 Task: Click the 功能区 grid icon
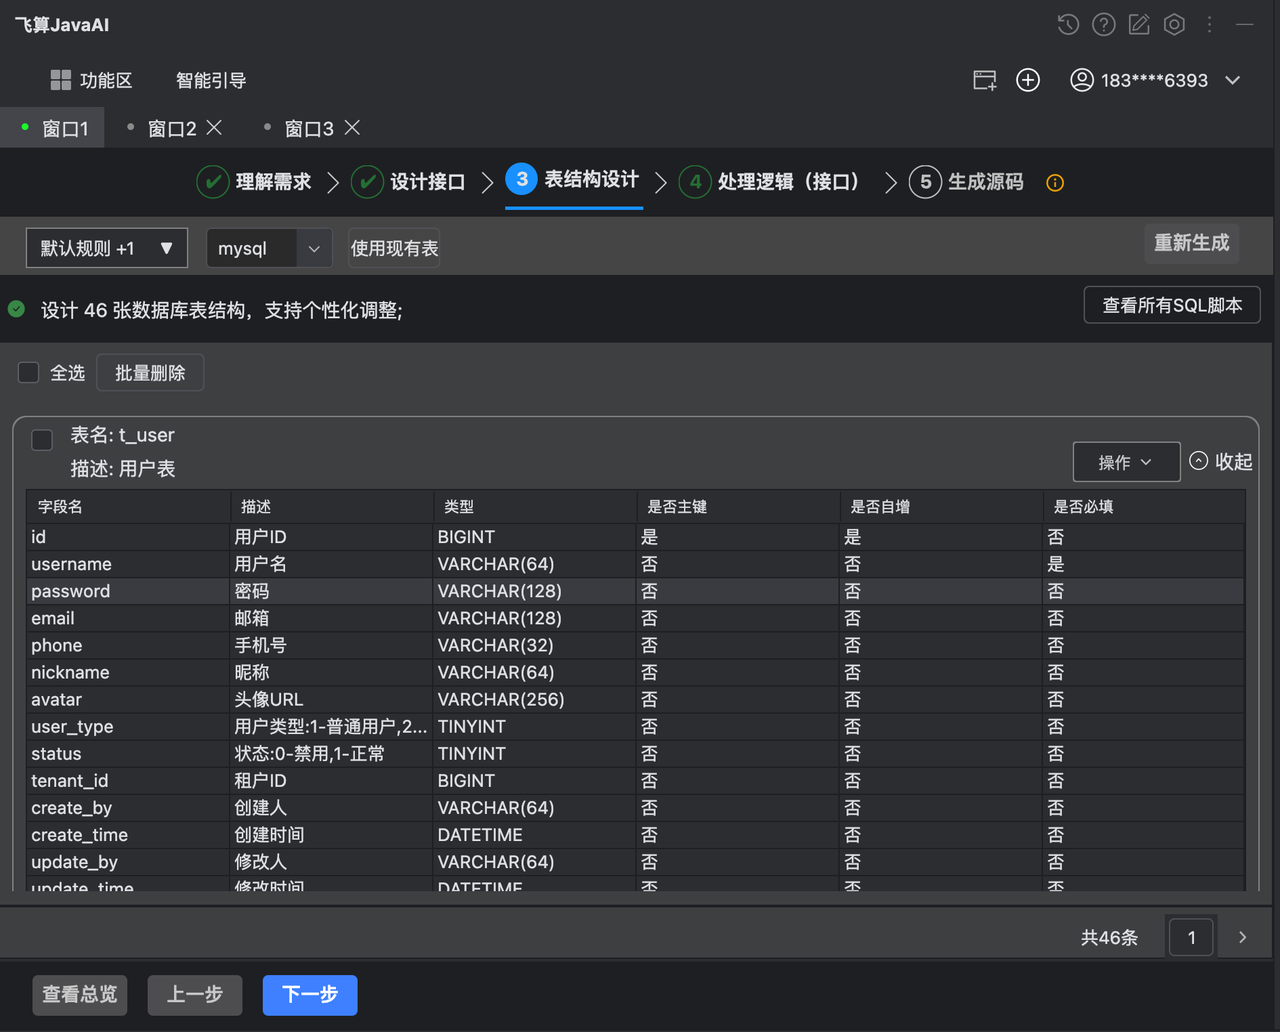click(61, 80)
